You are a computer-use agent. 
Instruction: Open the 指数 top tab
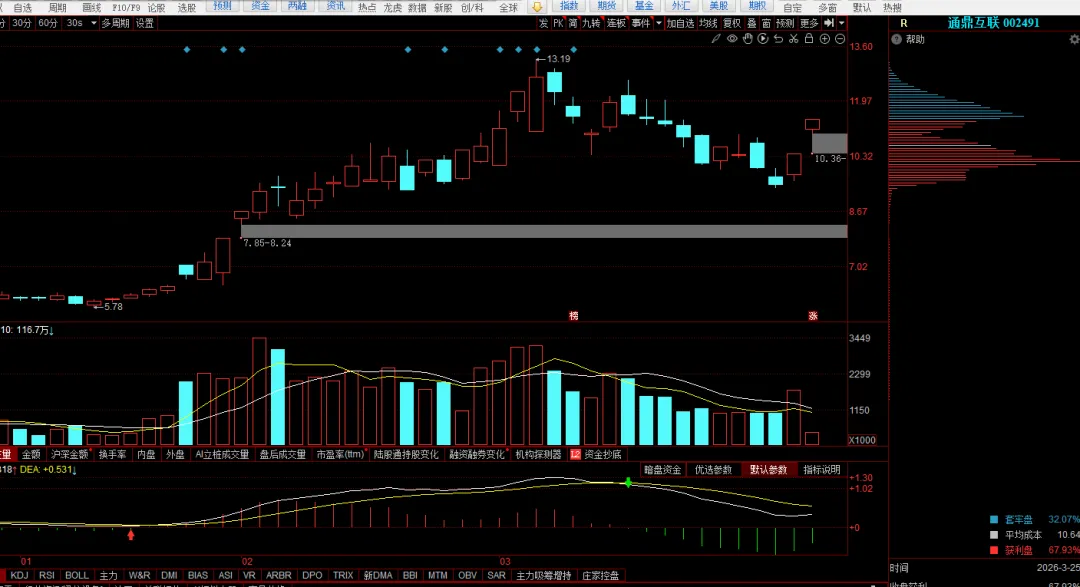pyautogui.click(x=569, y=6)
